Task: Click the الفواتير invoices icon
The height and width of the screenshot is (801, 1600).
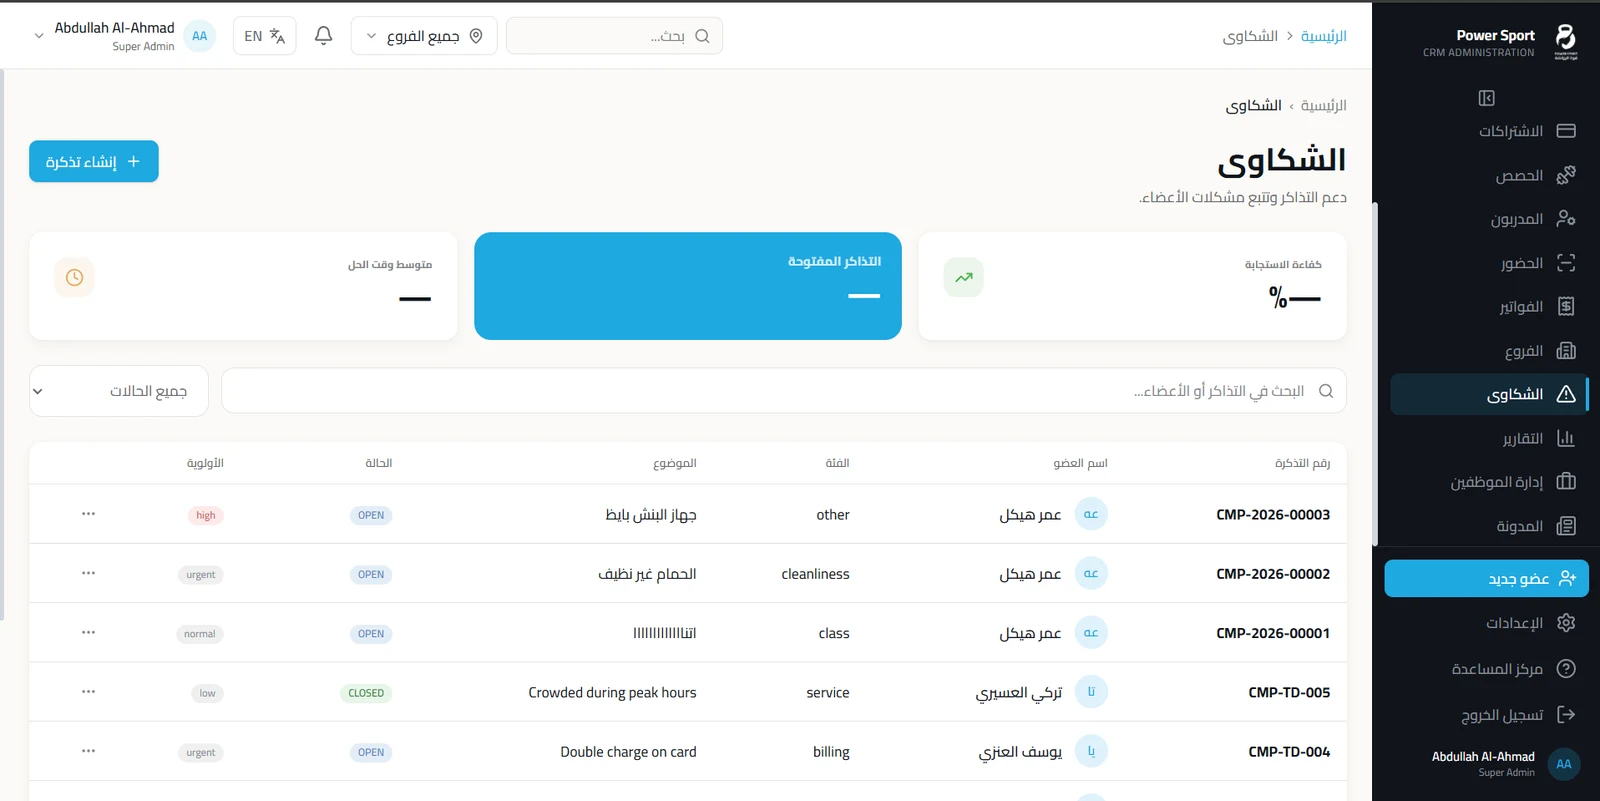Action: (1566, 307)
